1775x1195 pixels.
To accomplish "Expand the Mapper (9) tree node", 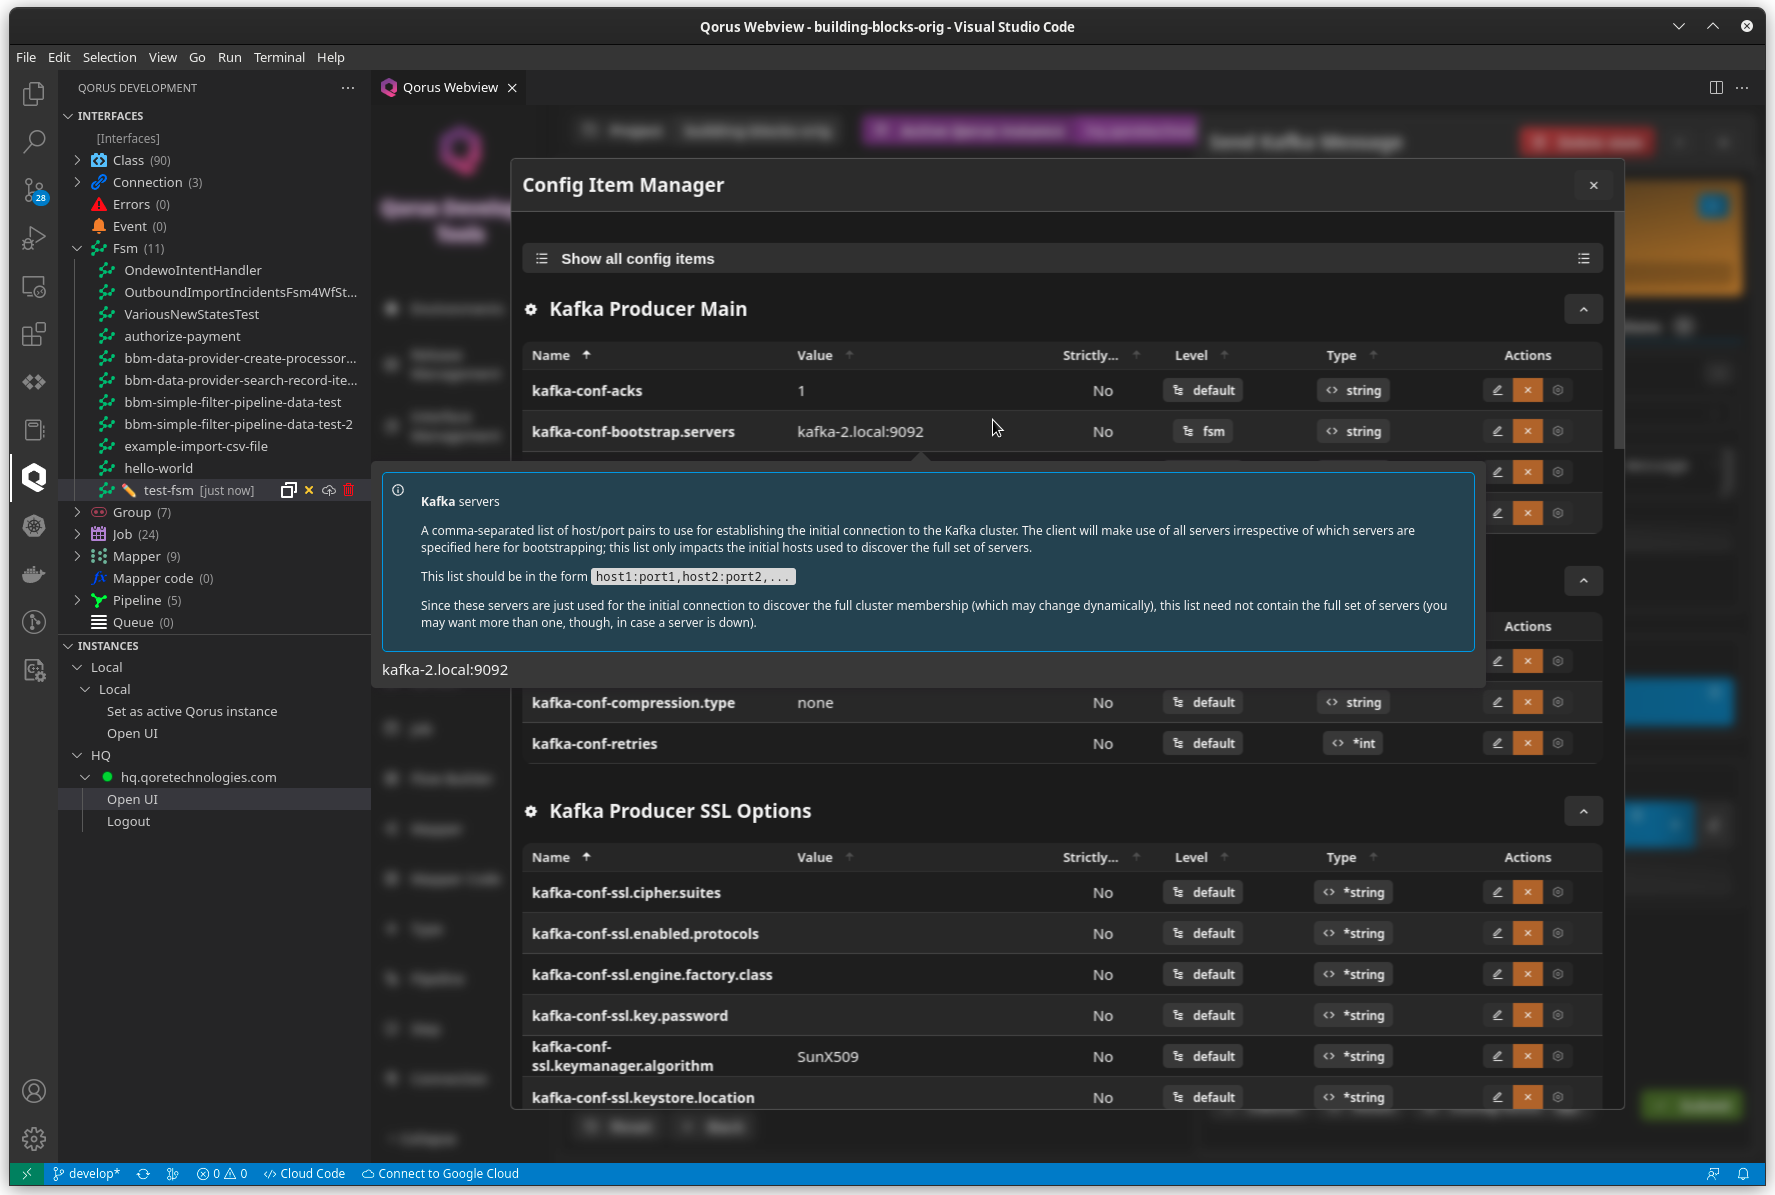I will tap(77, 556).
